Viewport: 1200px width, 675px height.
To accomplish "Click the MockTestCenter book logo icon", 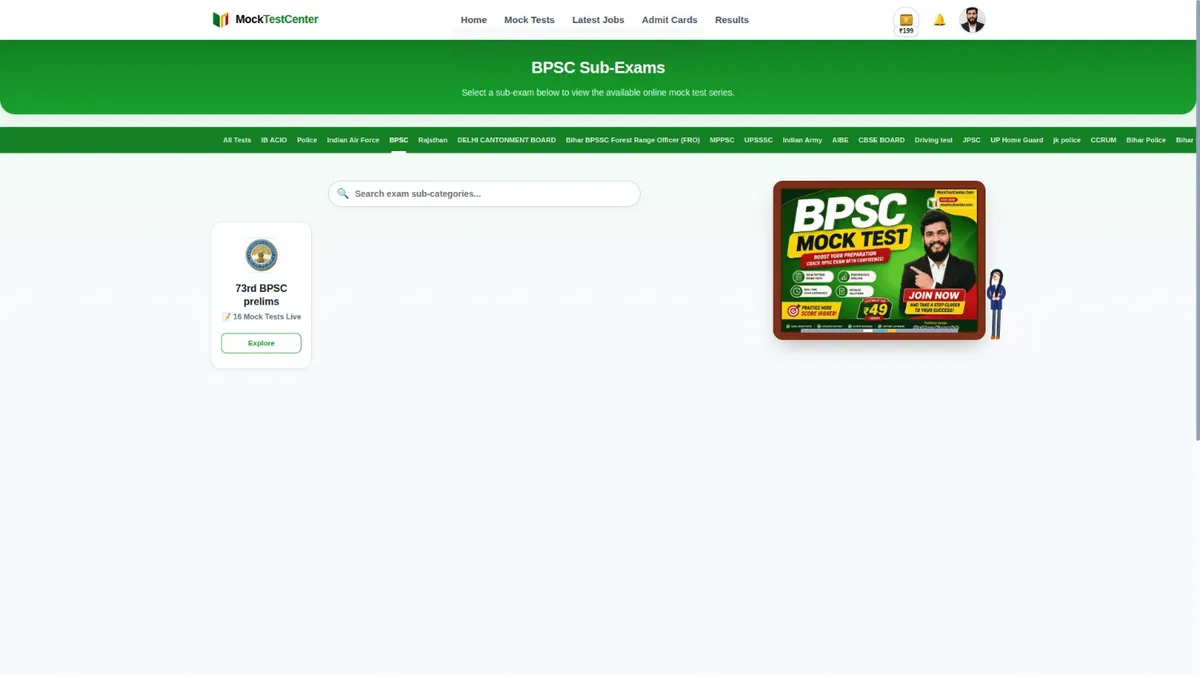I will tap(221, 20).
